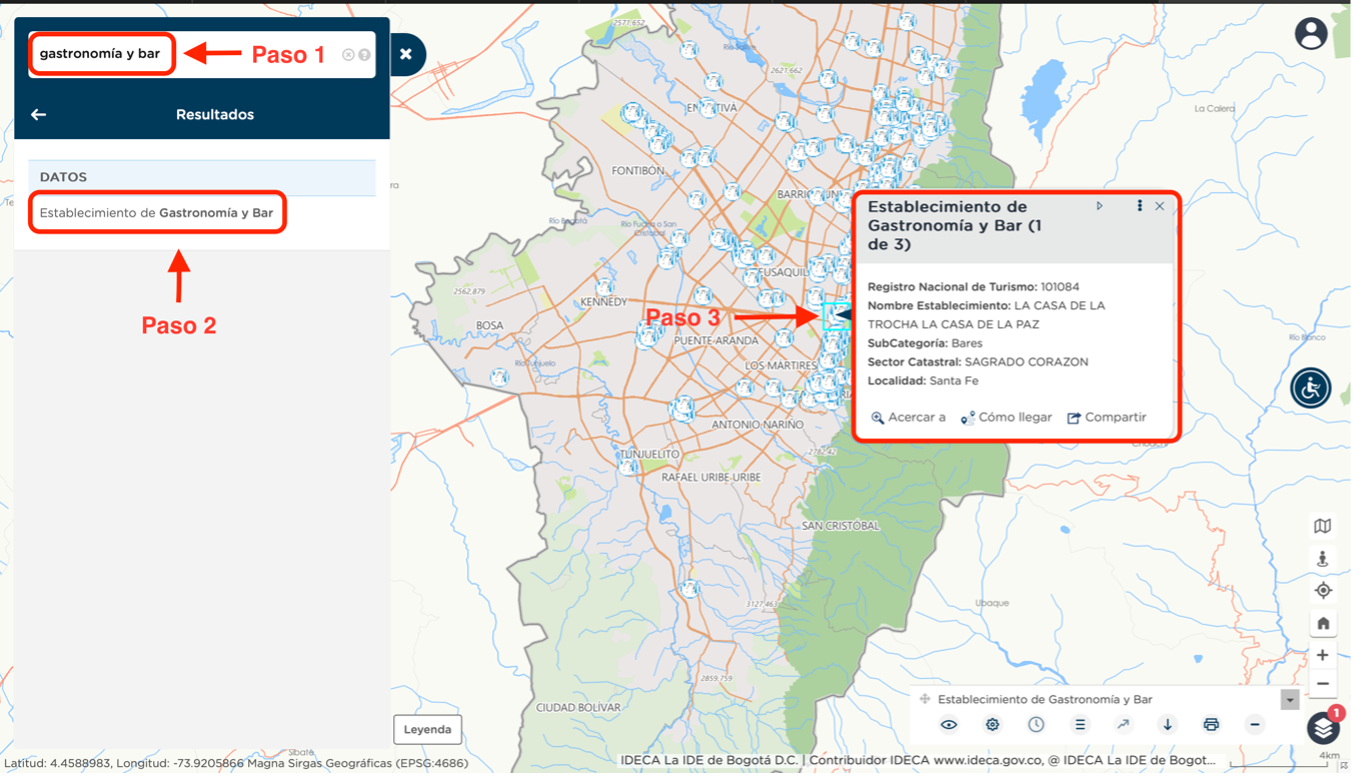The width and height of the screenshot is (1353, 776).
Task: Zoom in with the plus button
Action: click(1323, 655)
